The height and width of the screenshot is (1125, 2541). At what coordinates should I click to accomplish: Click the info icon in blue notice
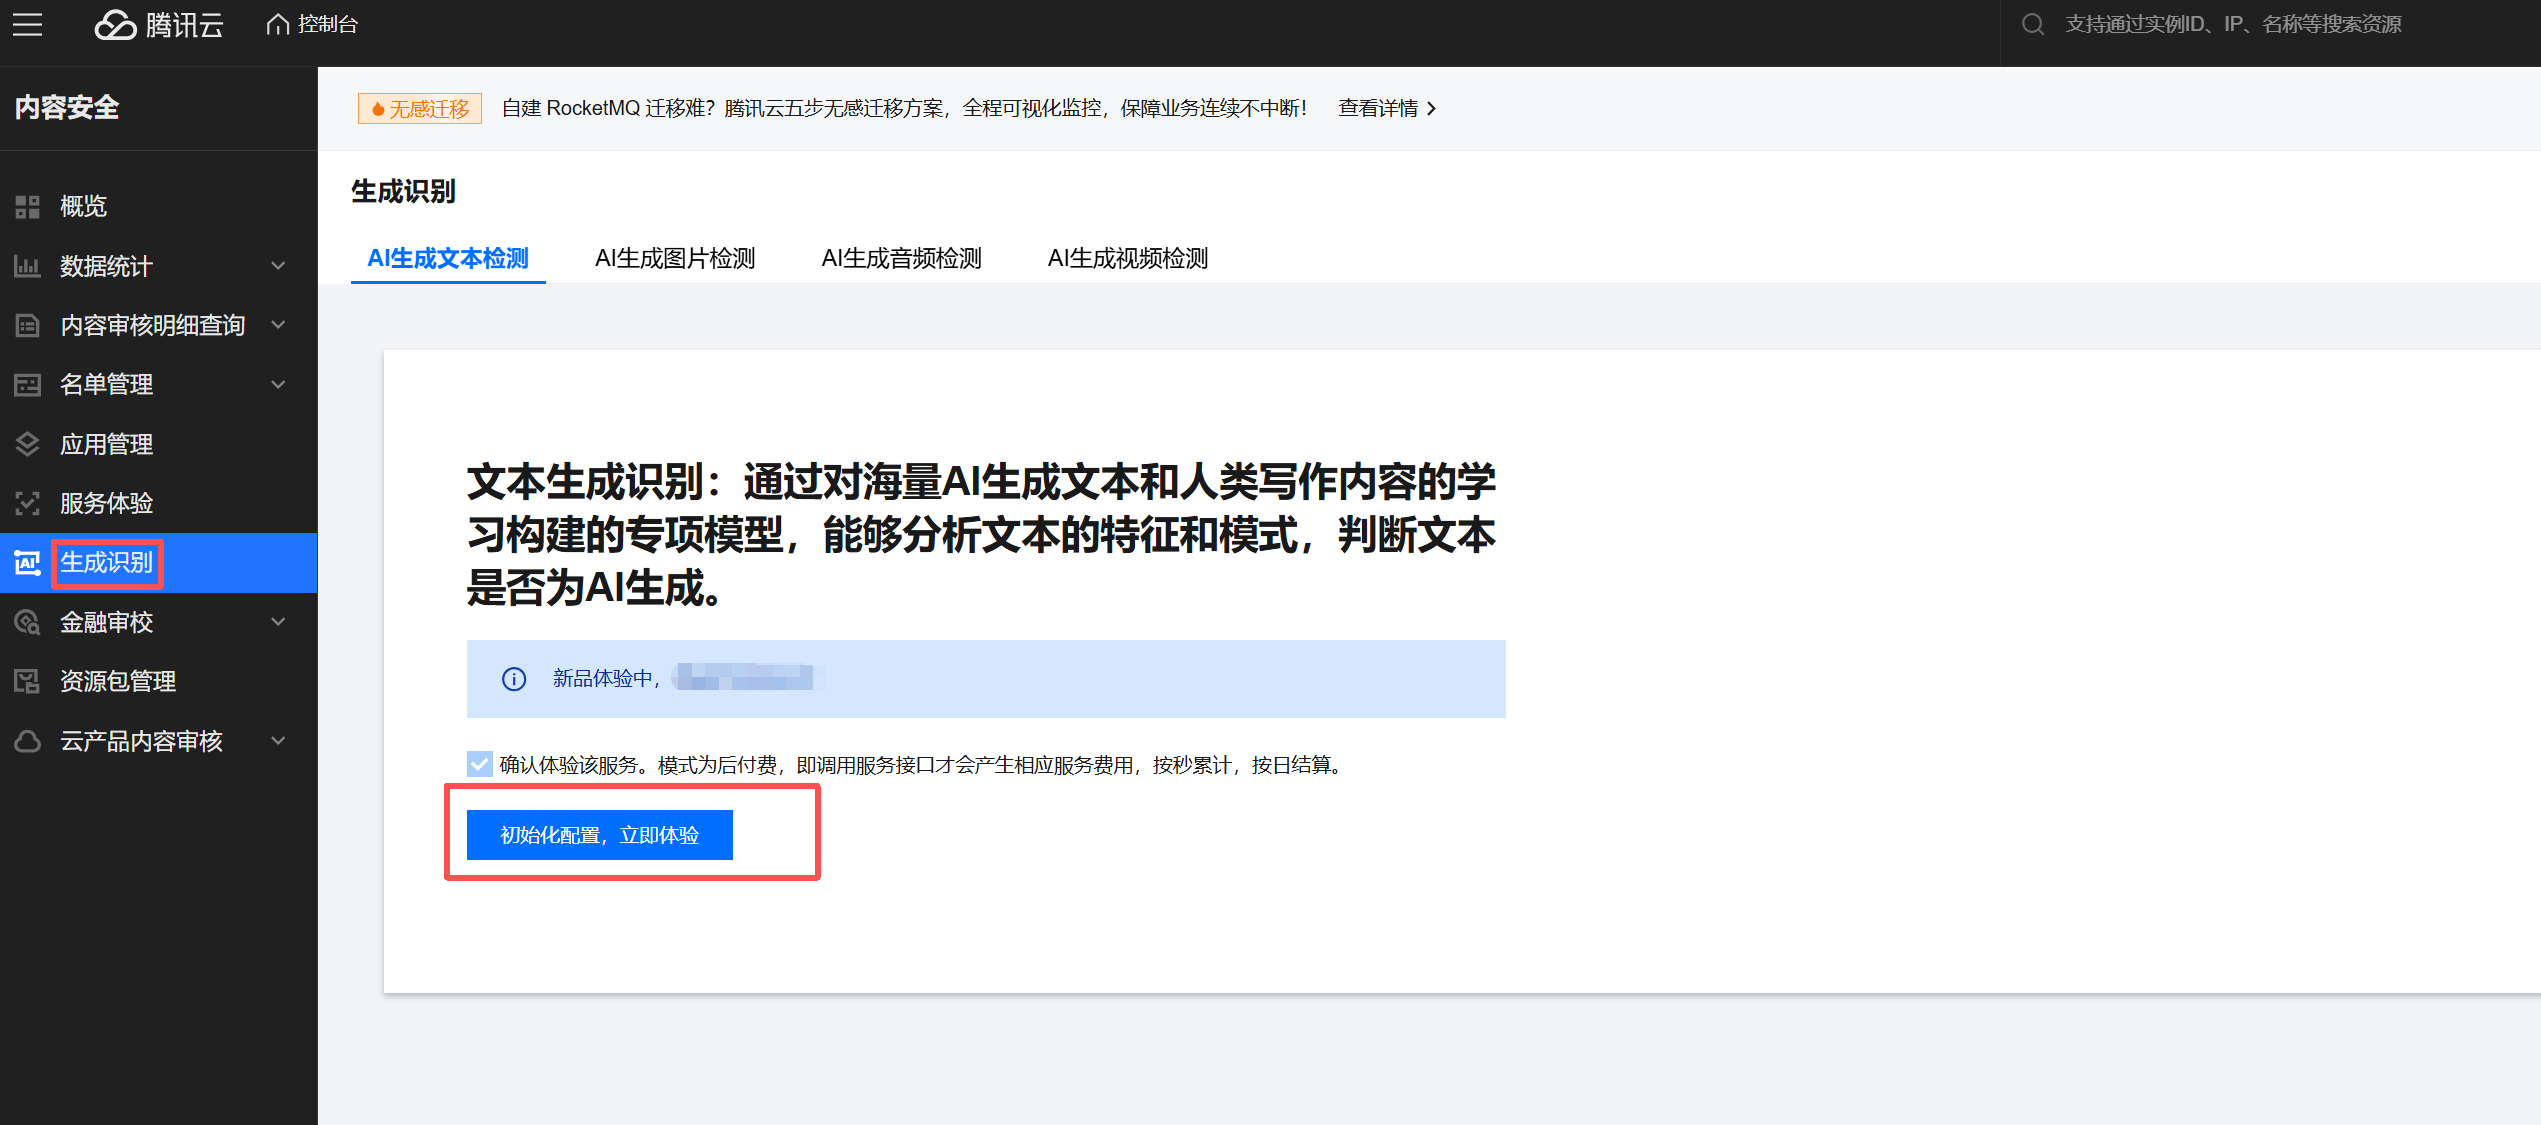[514, 679]
